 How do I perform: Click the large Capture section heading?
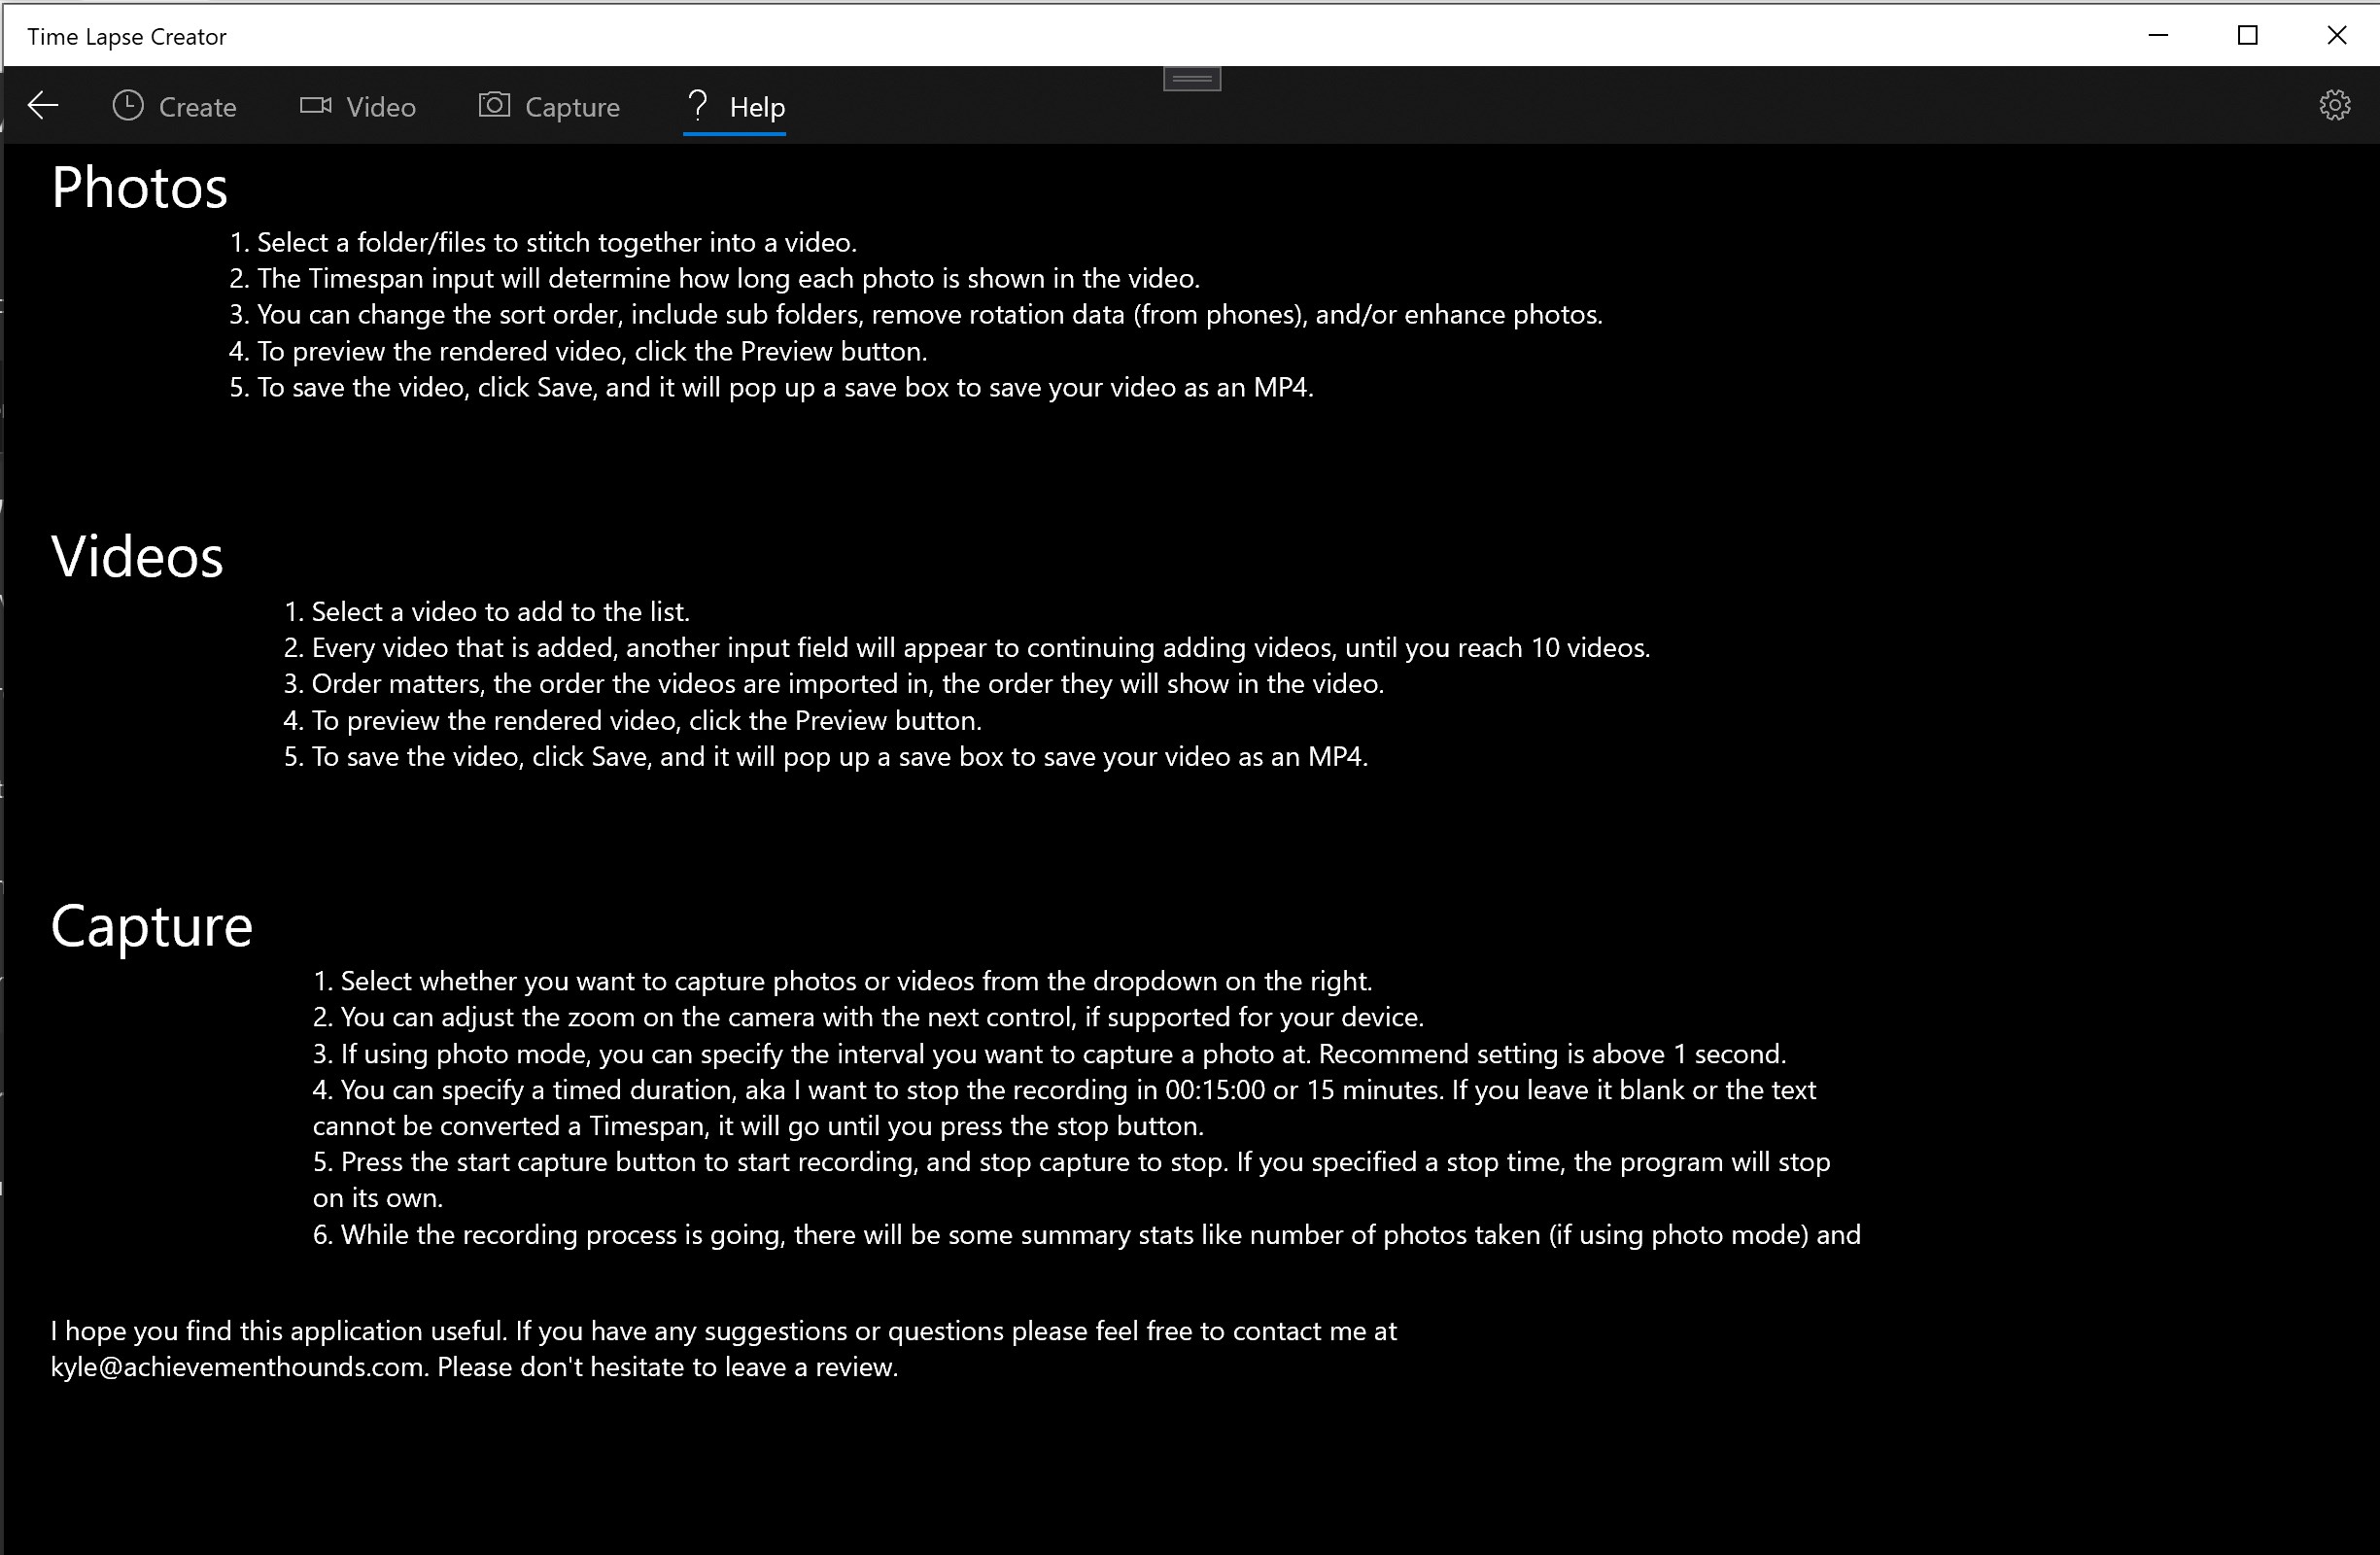(x=151, y=926)
